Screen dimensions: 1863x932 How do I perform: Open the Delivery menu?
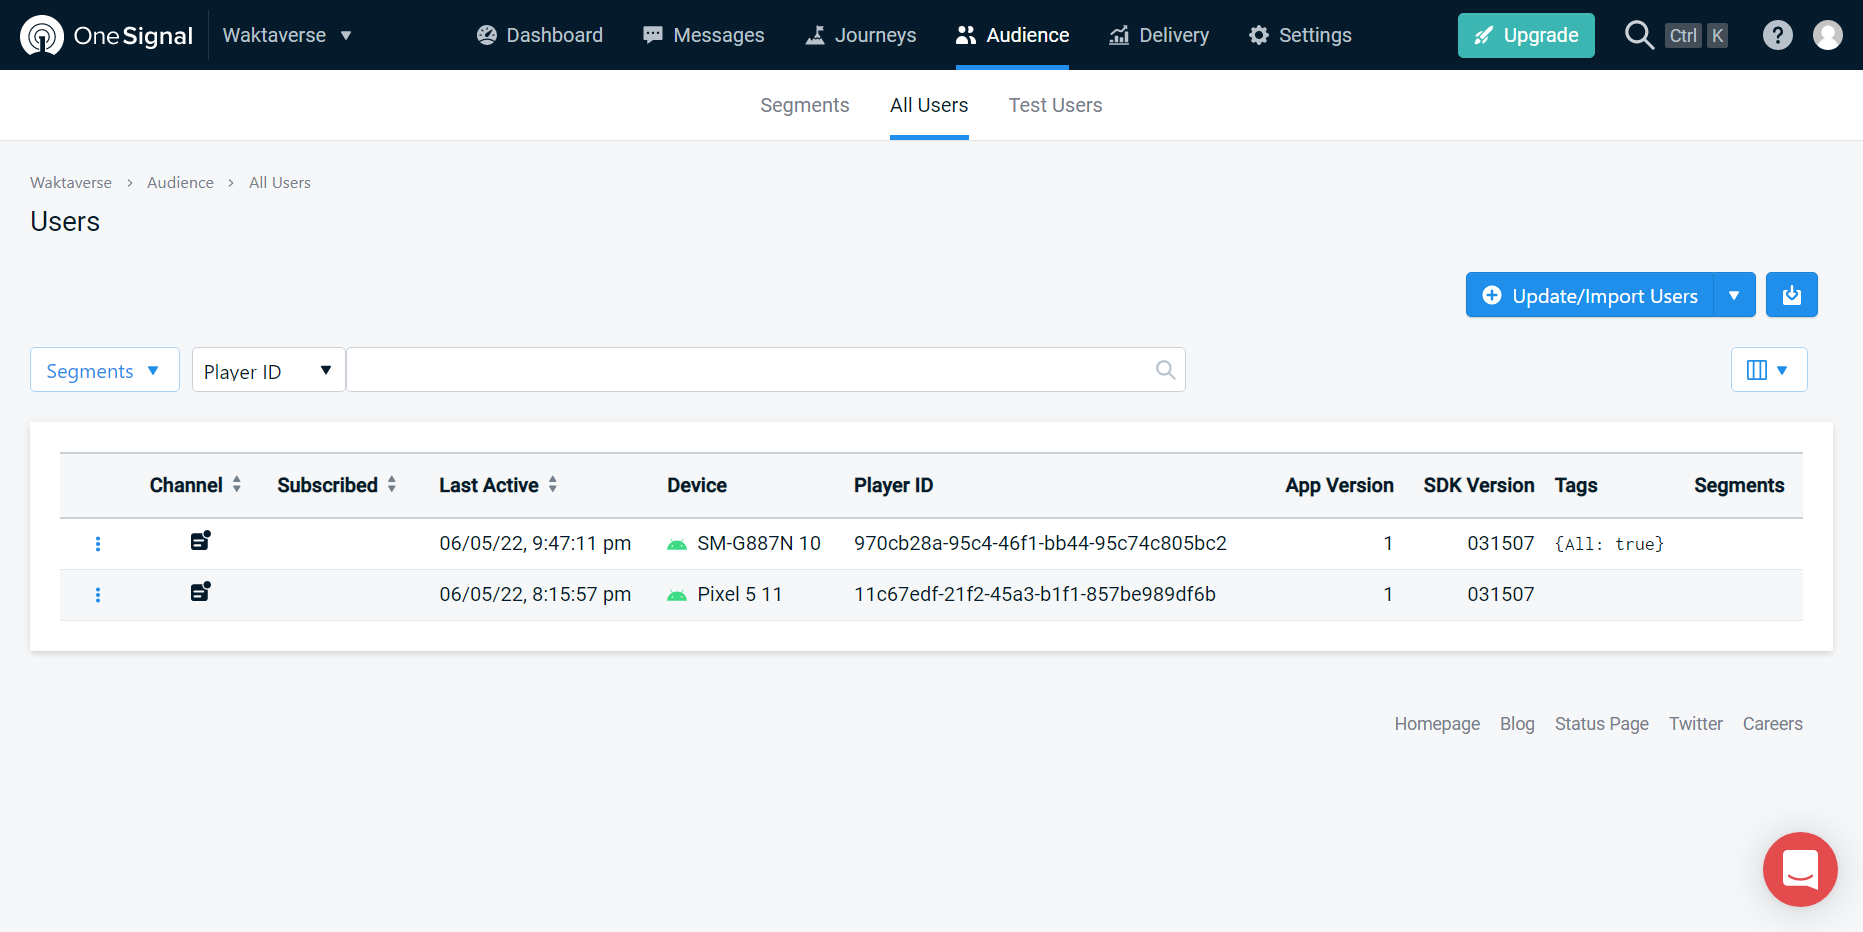click(1159, 35)
